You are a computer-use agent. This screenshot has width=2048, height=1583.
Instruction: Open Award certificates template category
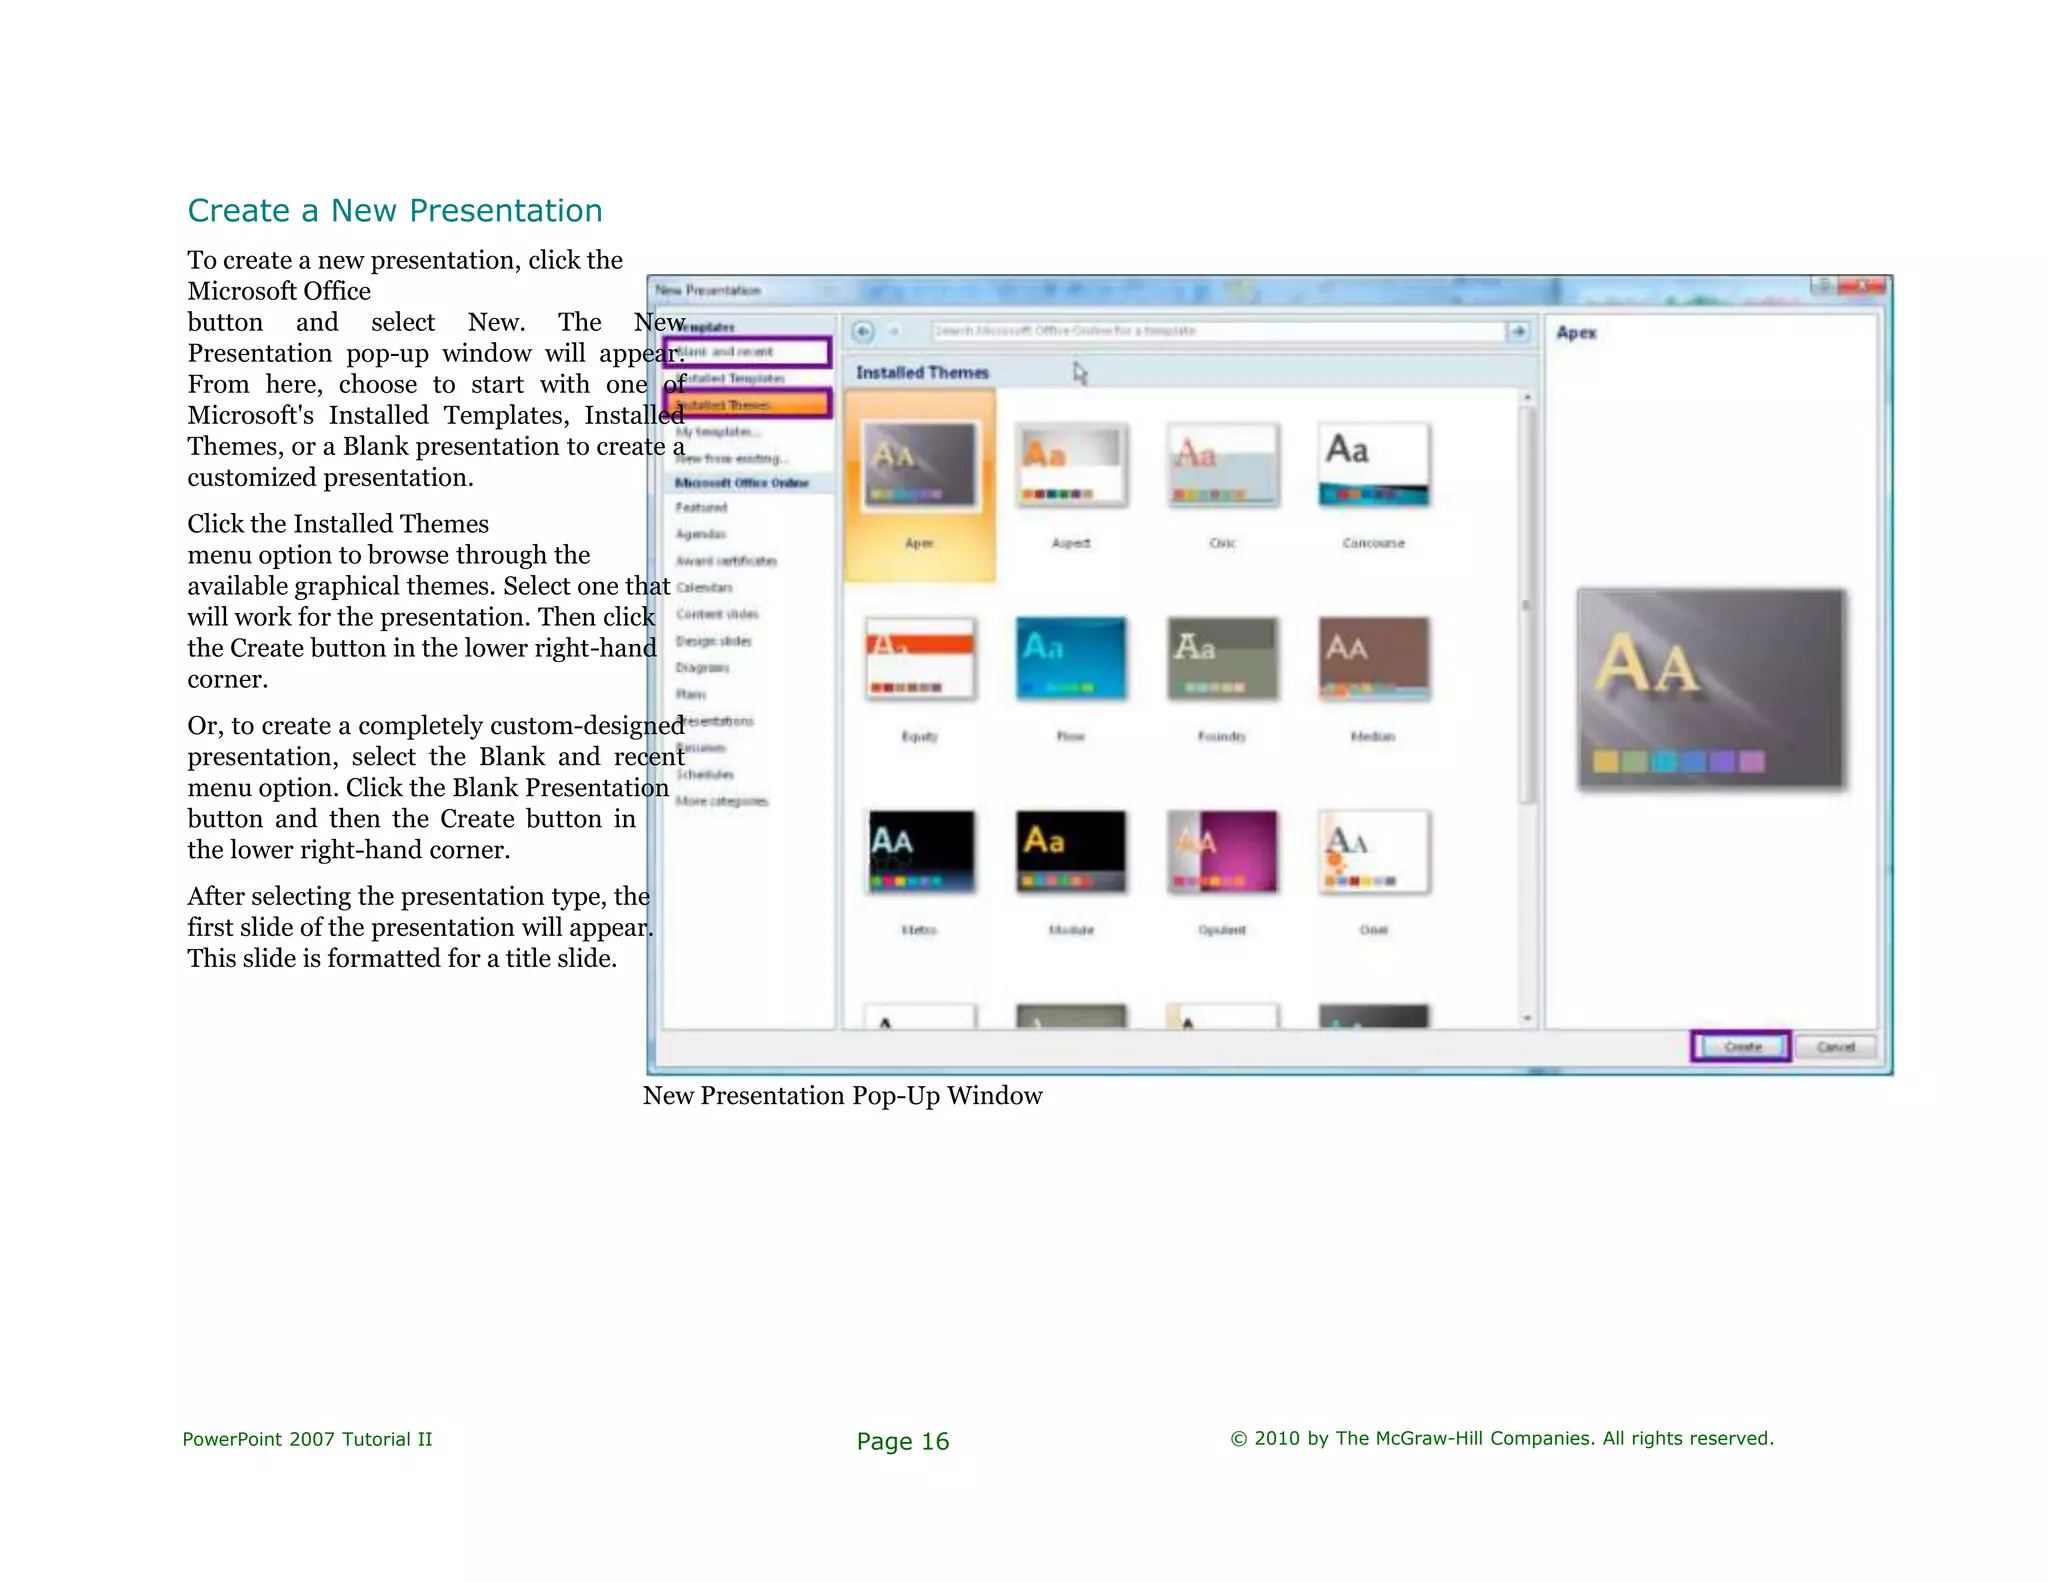click(x=726, y=561)
